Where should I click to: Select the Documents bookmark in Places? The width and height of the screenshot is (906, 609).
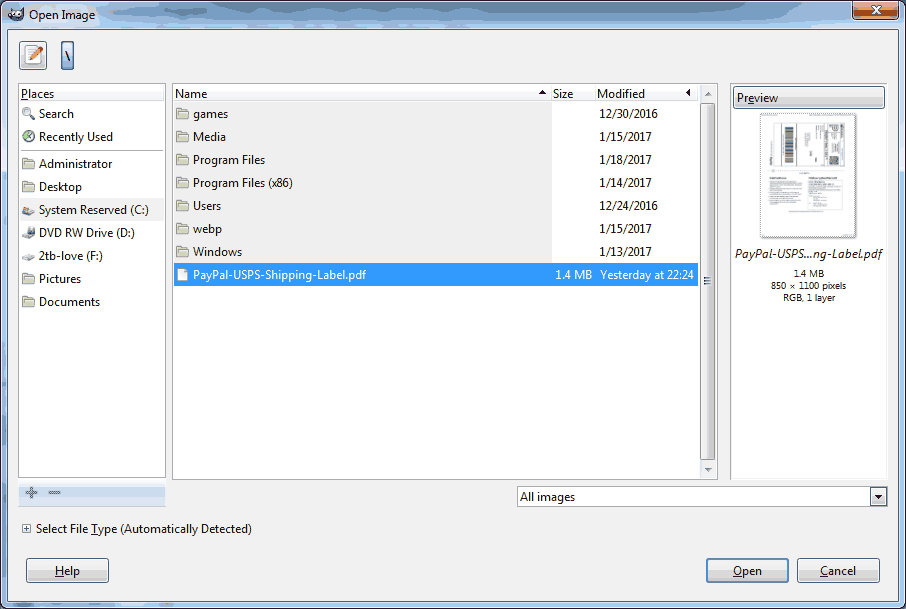point(91,302)
